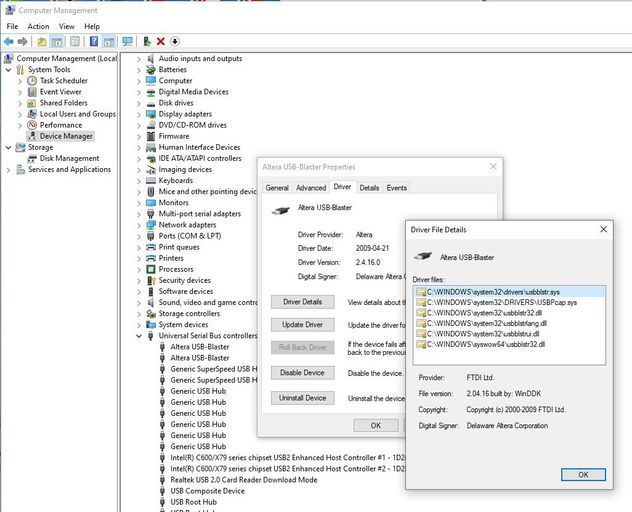Click the DVD/CD-ROM drives disc icon
Viewport: 632px width, 512px height.
point(151,125)
